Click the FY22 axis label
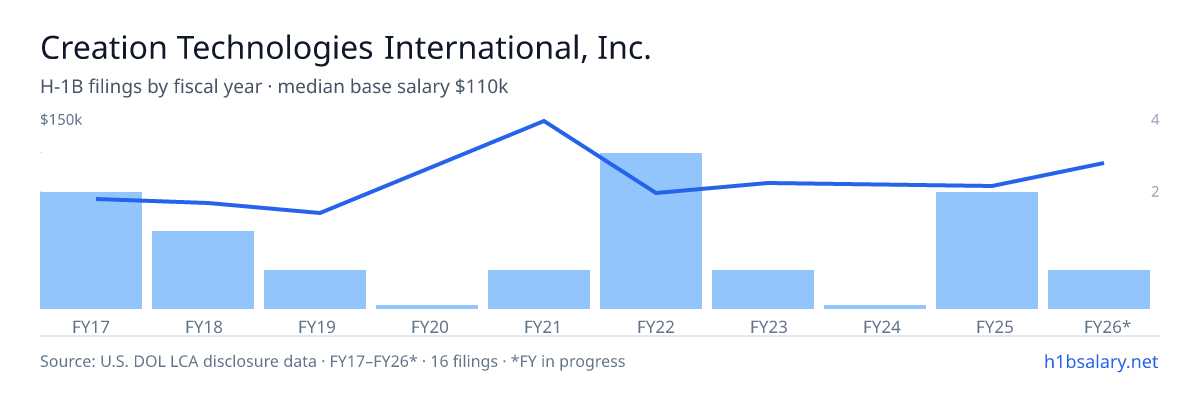This screenshot has width=1200, height=400. coord(651,326)
